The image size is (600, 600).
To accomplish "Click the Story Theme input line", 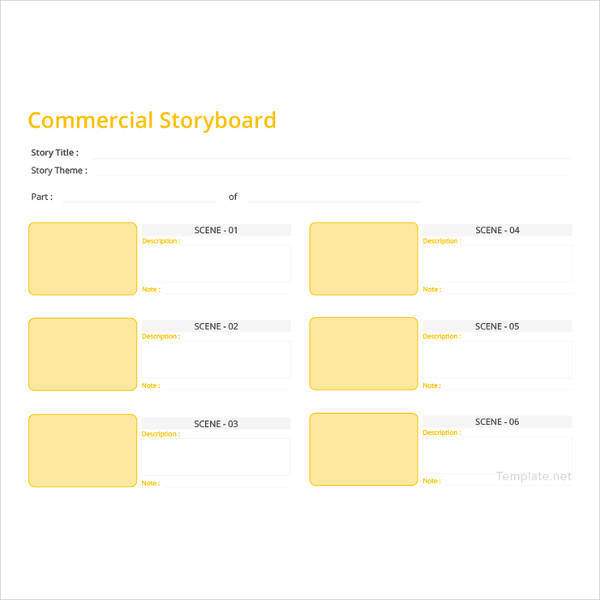I will tap(330, 171).
